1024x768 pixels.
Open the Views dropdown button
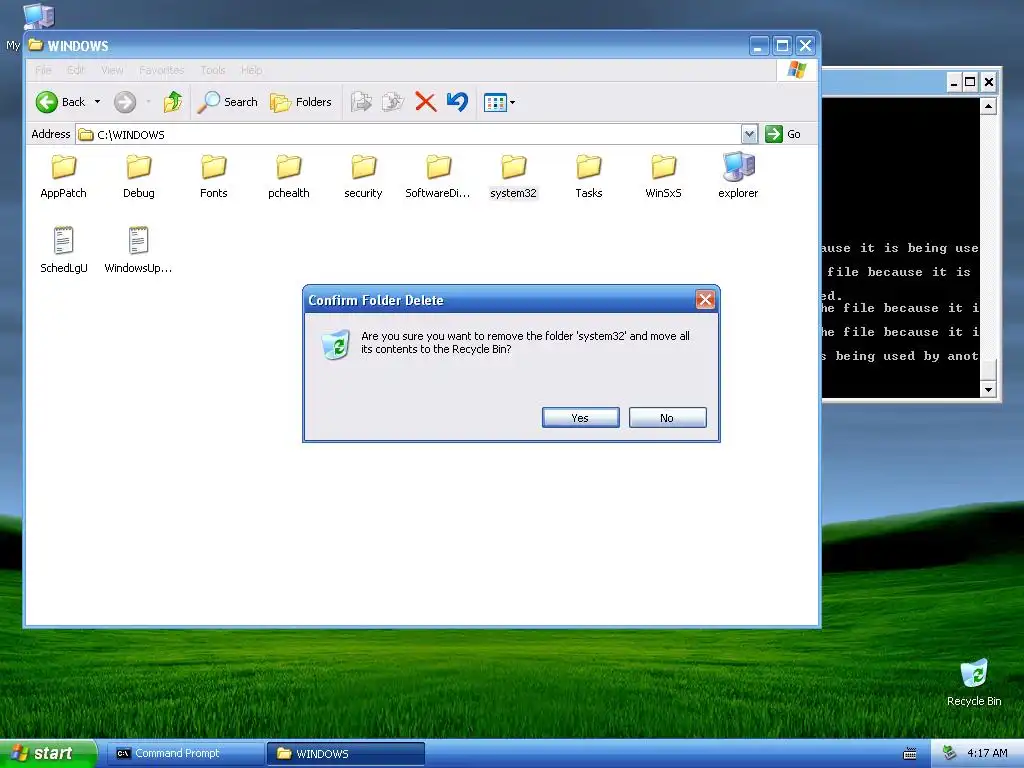[x=500, y=103]
